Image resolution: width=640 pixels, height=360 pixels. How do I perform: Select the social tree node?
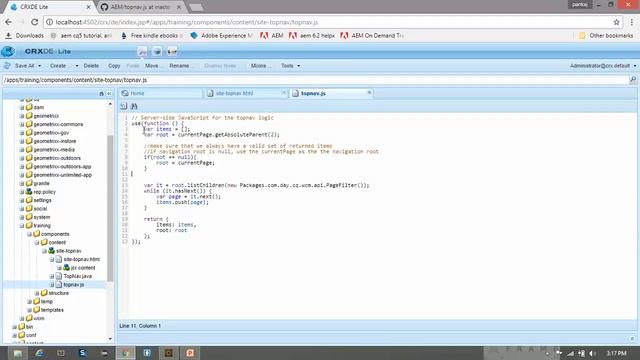tap(40, 209)
